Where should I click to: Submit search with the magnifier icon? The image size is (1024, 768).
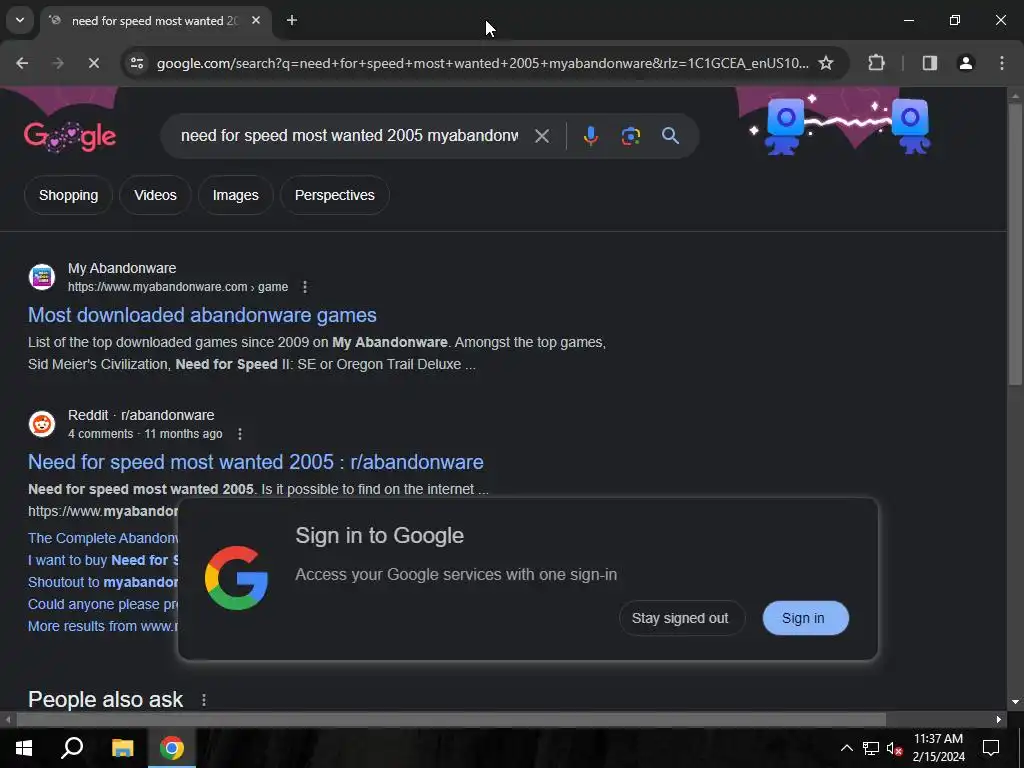coord(670,136)
